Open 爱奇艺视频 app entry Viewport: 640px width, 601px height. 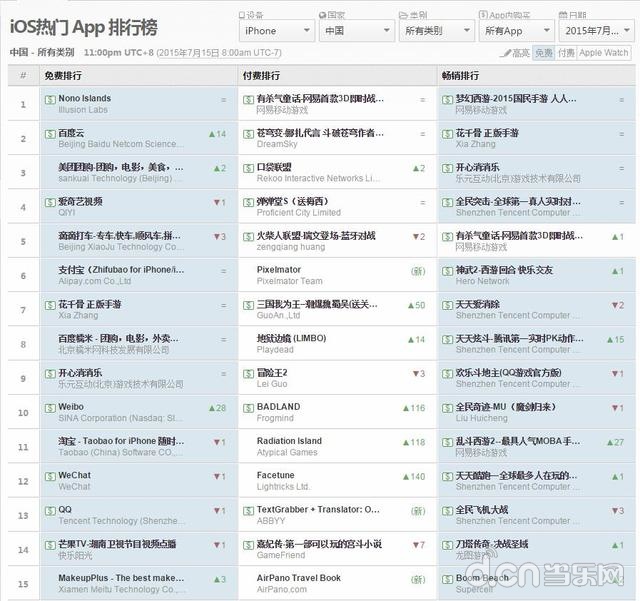coord(80,201)
